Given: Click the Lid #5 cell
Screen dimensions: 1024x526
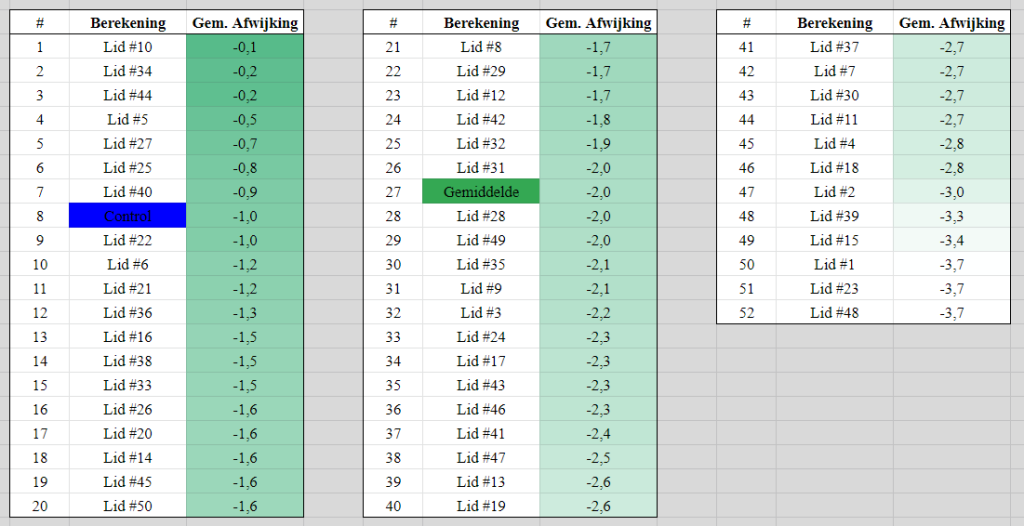Looking at the screenshot, I should pyautogui.click(x=127, y=120).
